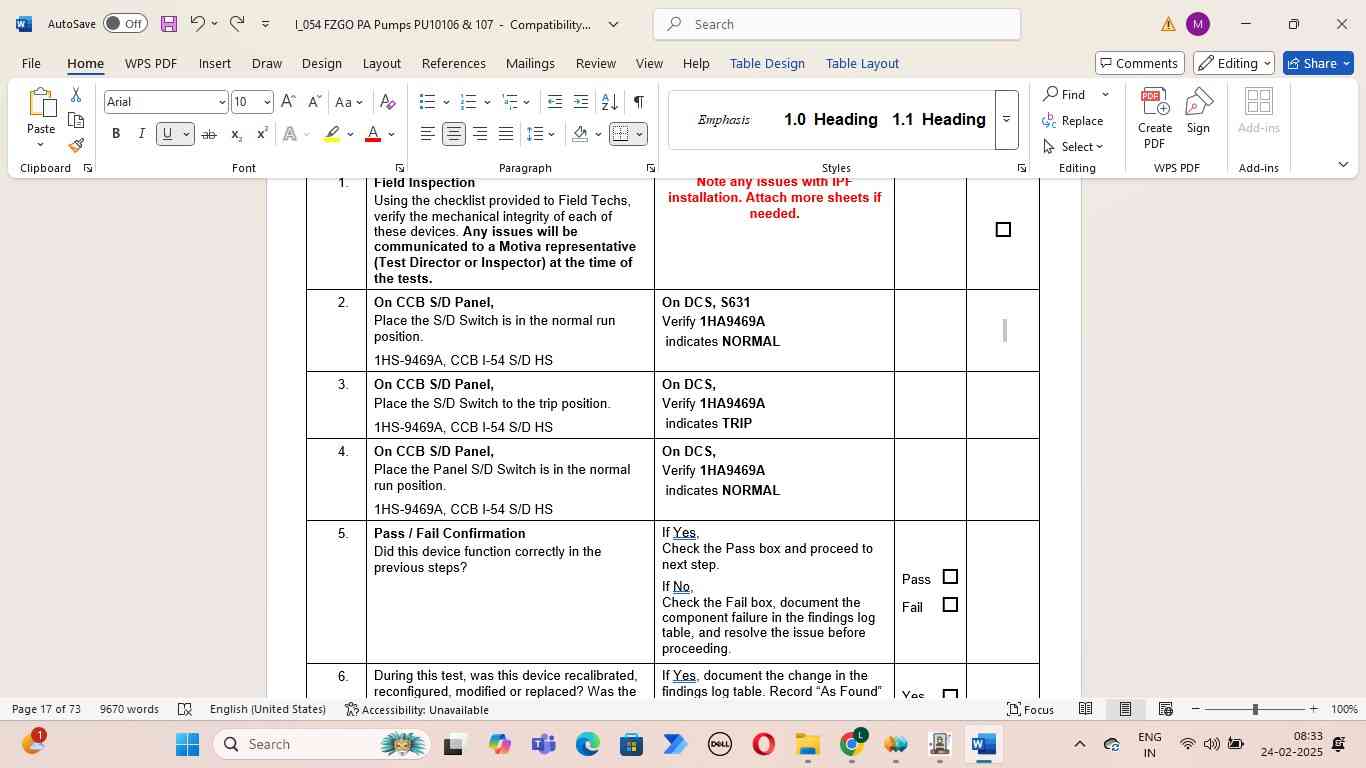Apply Strikethrough formatting

click(208, 134)
